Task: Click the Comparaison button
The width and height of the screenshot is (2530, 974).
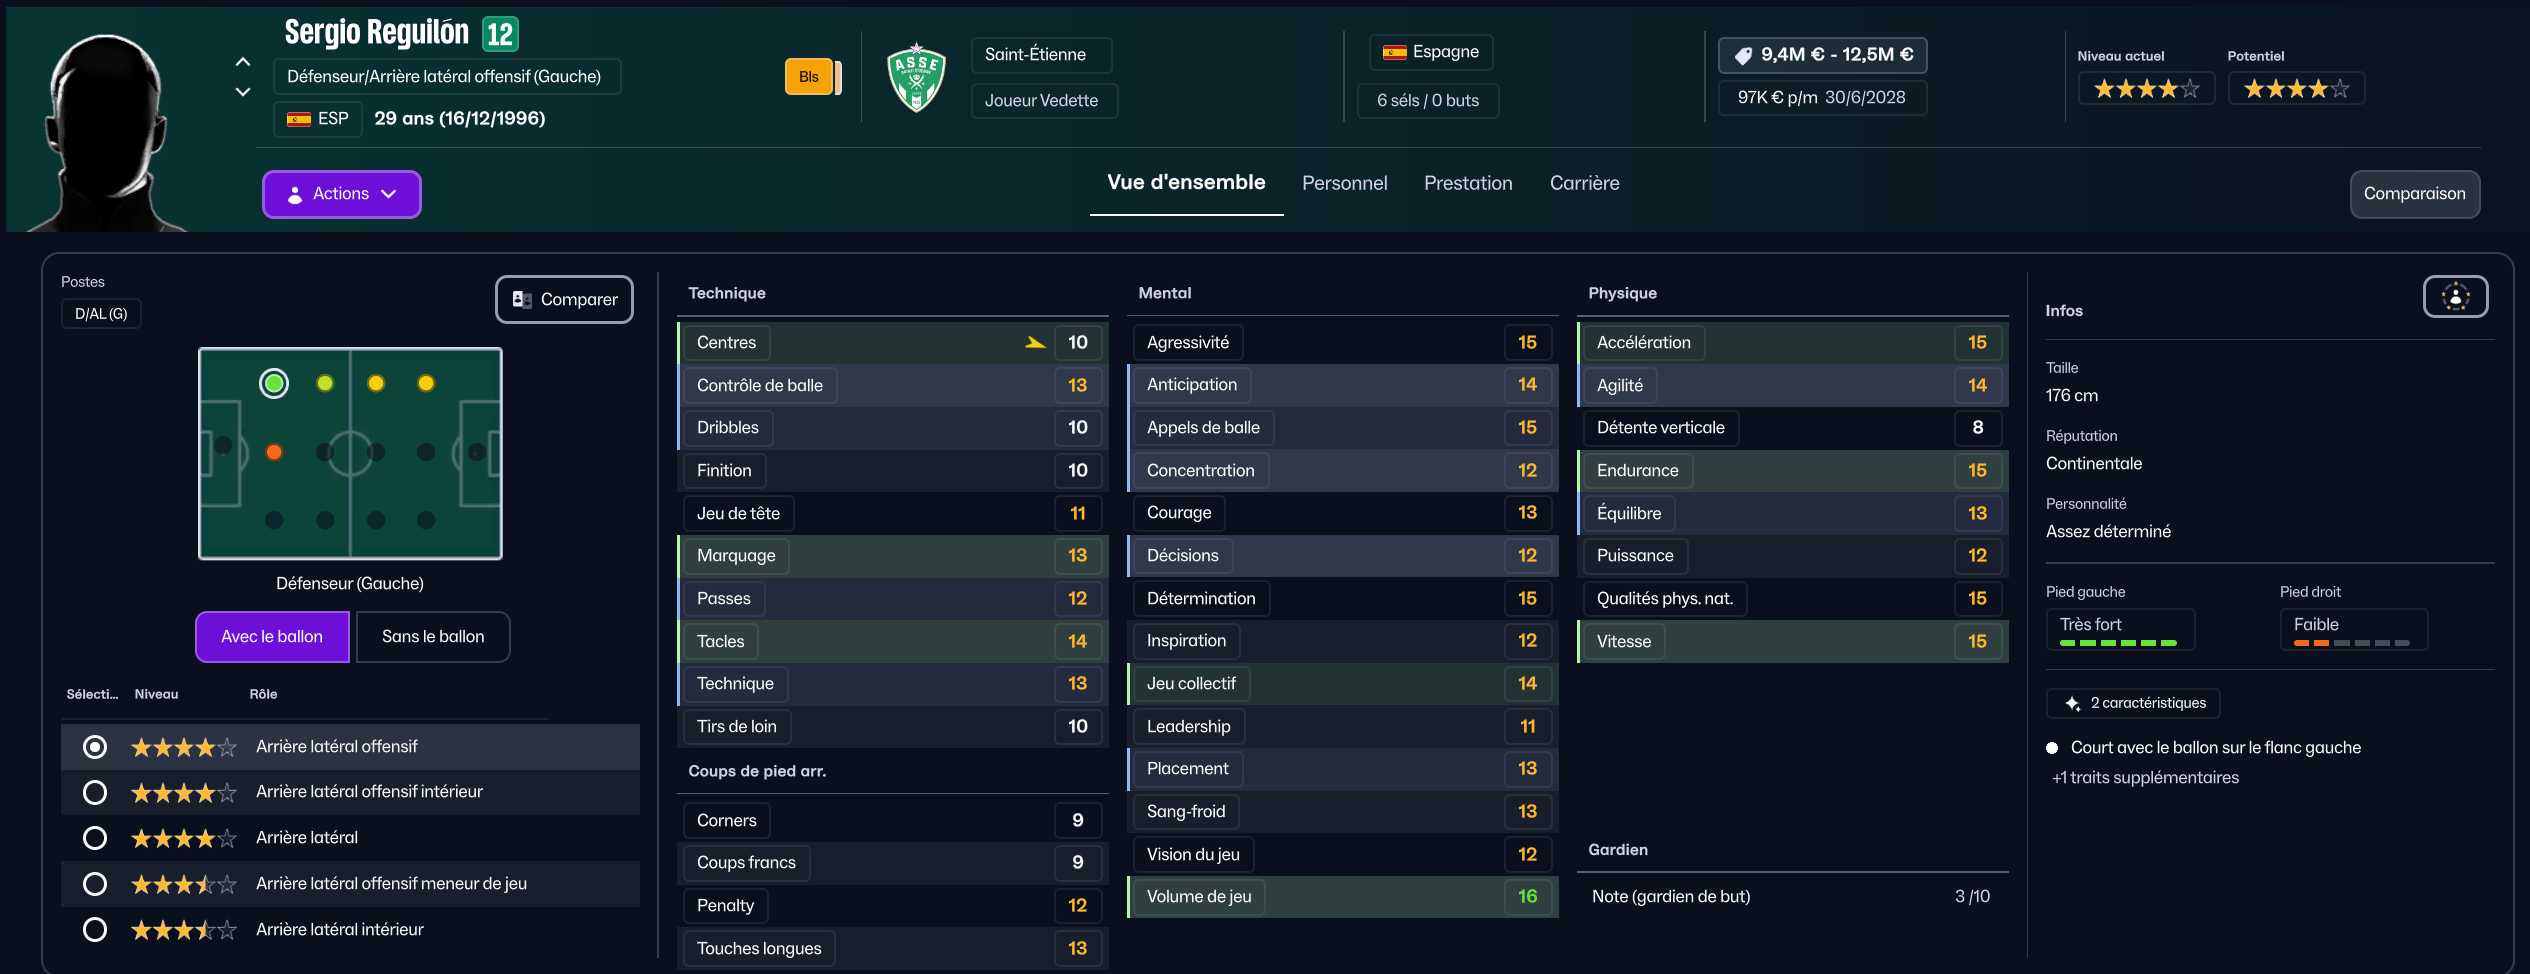Action: [x=2414, y=194]
